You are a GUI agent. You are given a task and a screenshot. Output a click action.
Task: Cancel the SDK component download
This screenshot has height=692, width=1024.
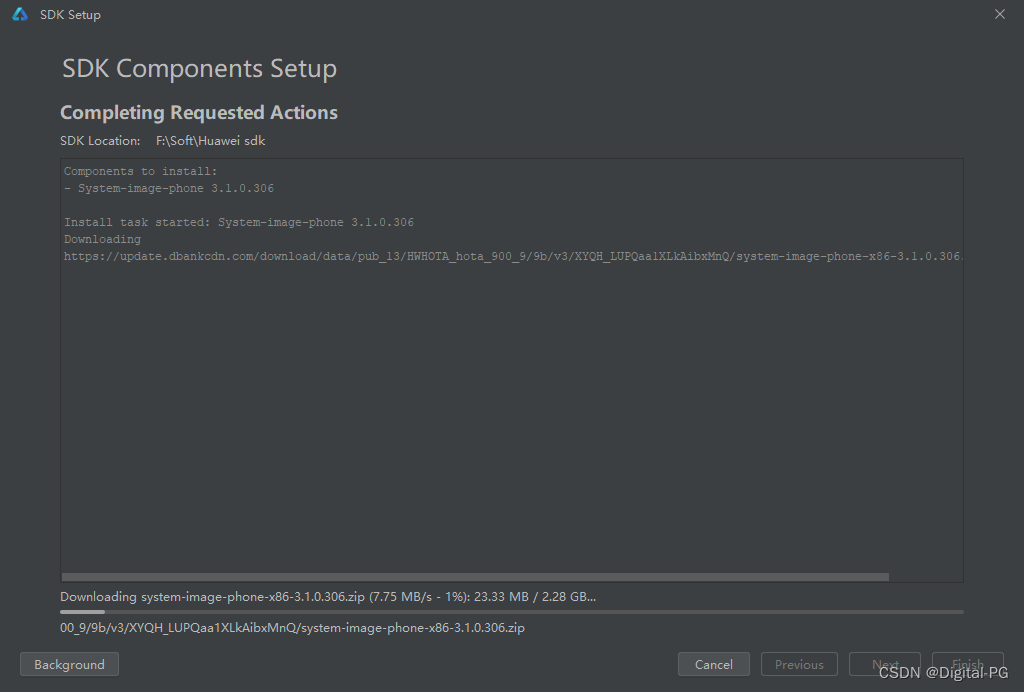point(714,664)
